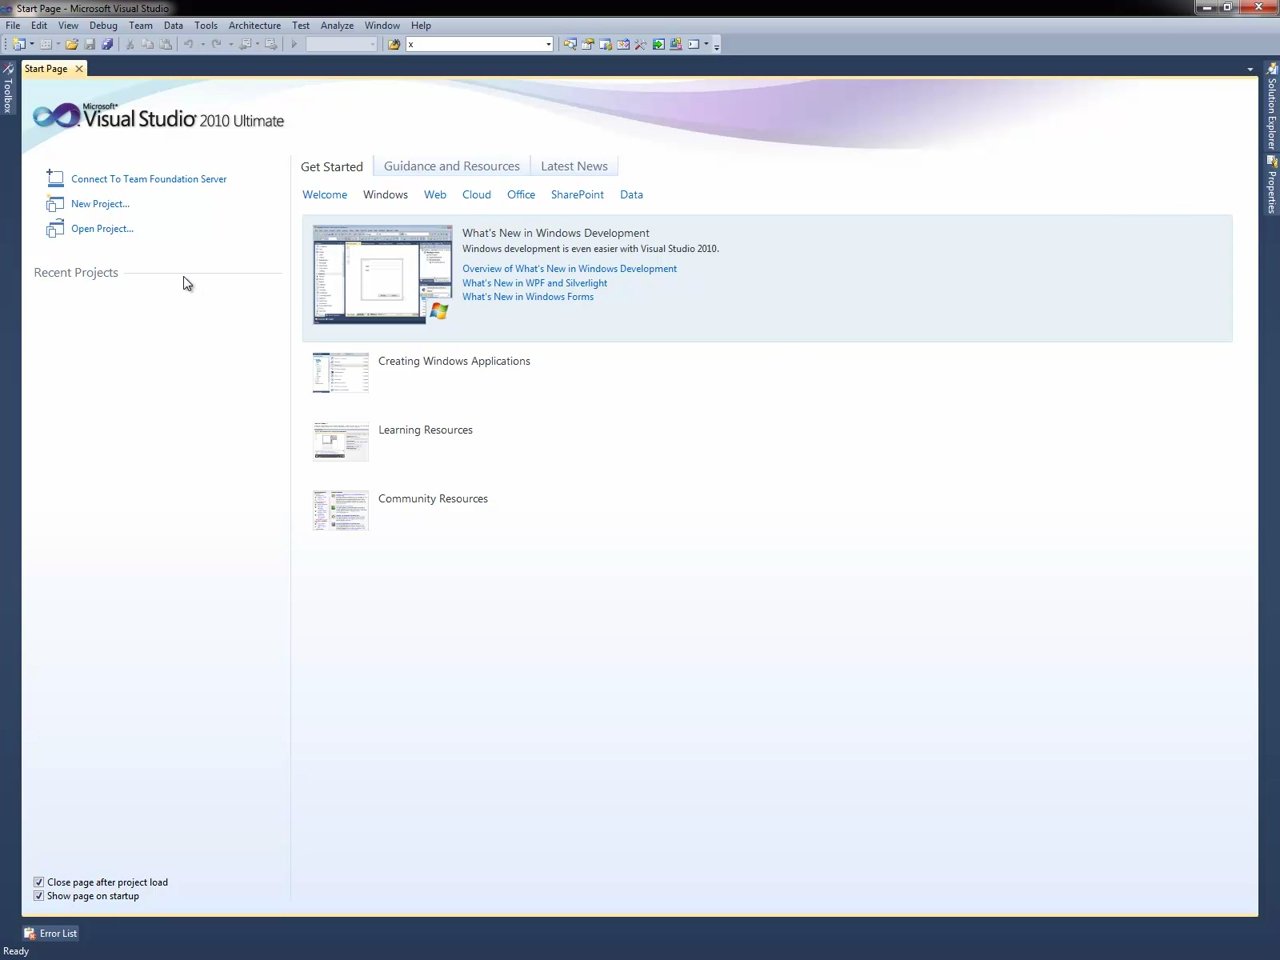
Task: Click the Error List icon at bottom
Action: tap(30, 933)
